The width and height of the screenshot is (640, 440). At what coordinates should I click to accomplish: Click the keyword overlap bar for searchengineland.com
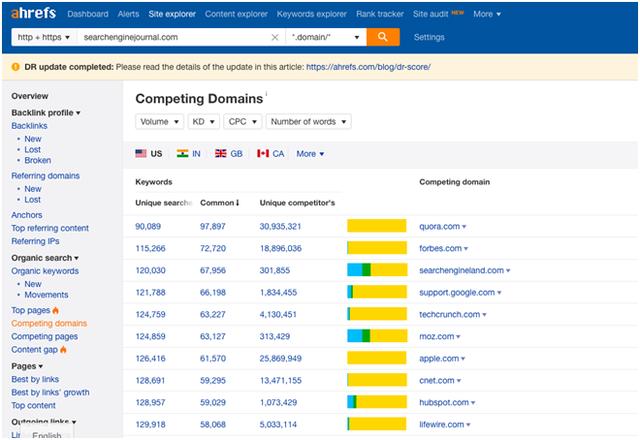(377, 270)
